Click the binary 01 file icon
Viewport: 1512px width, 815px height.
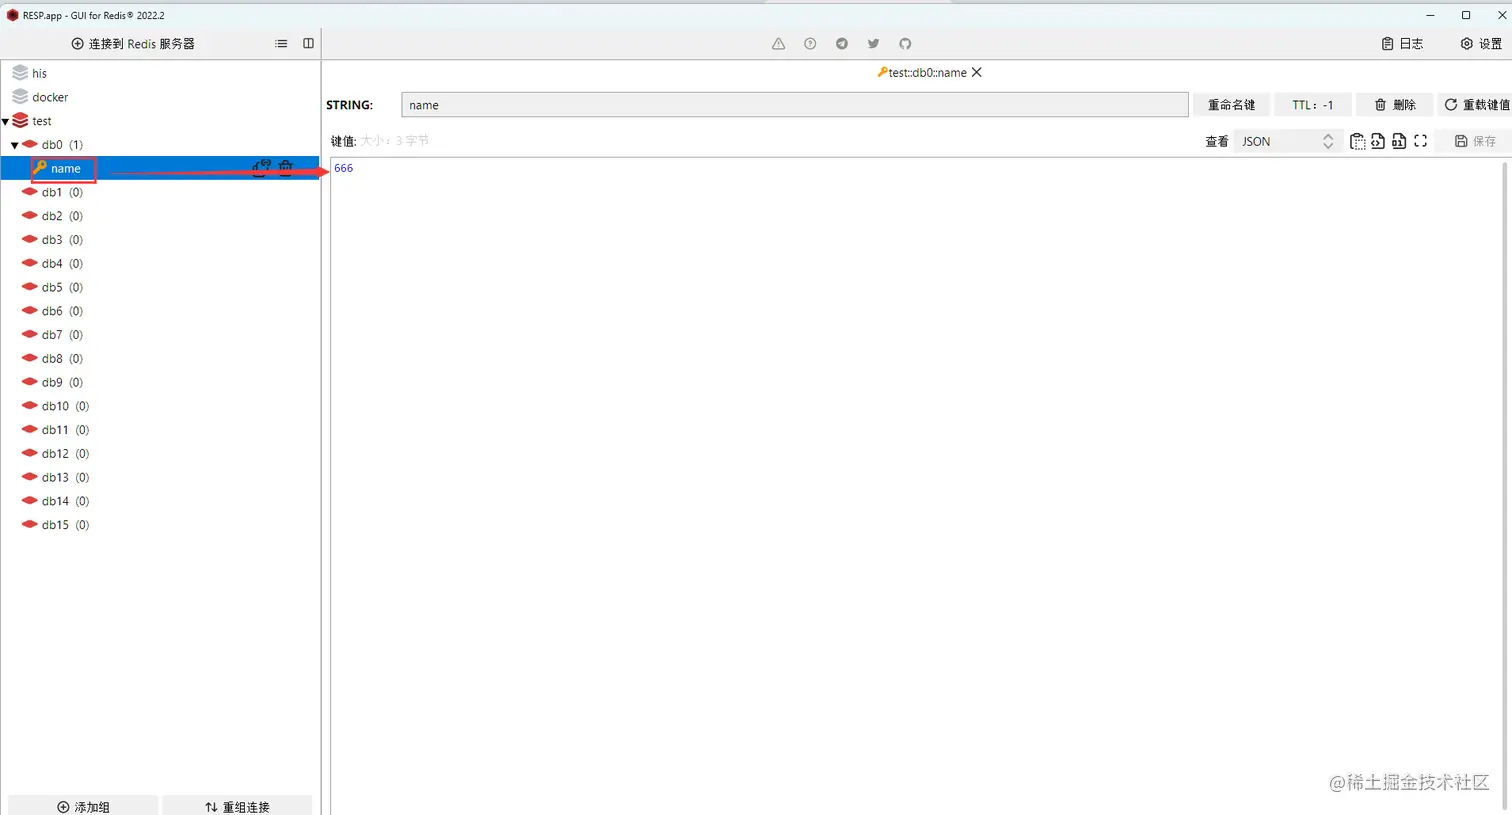tap(1399, 142)
